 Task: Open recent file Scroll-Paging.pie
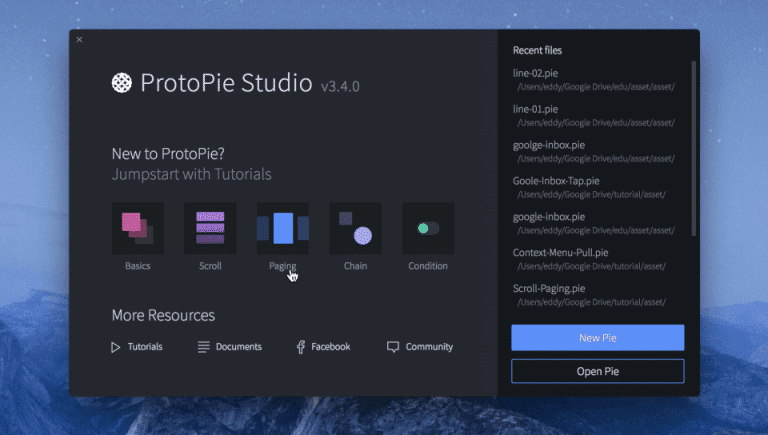click(589, 295)
